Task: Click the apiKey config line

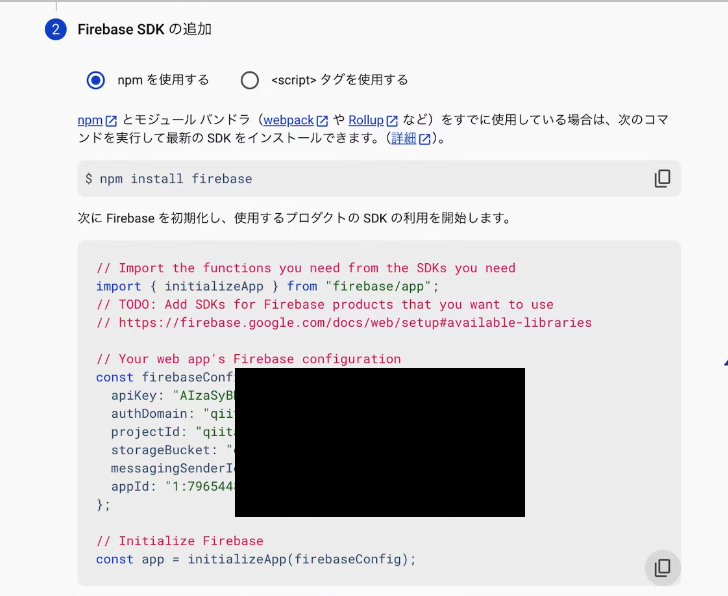Action: 173,395
